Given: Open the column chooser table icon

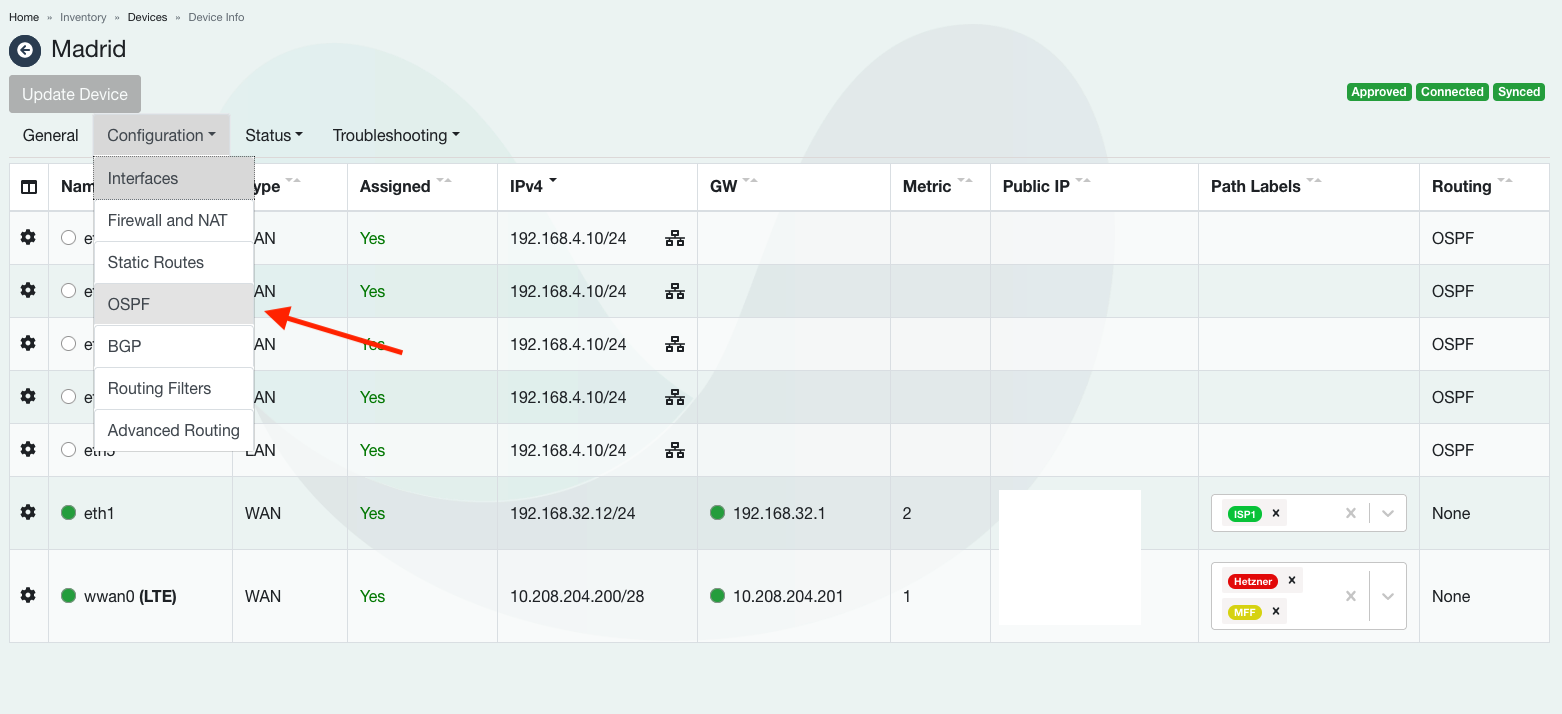Looking at the screenshot, I should click(29, 187).
